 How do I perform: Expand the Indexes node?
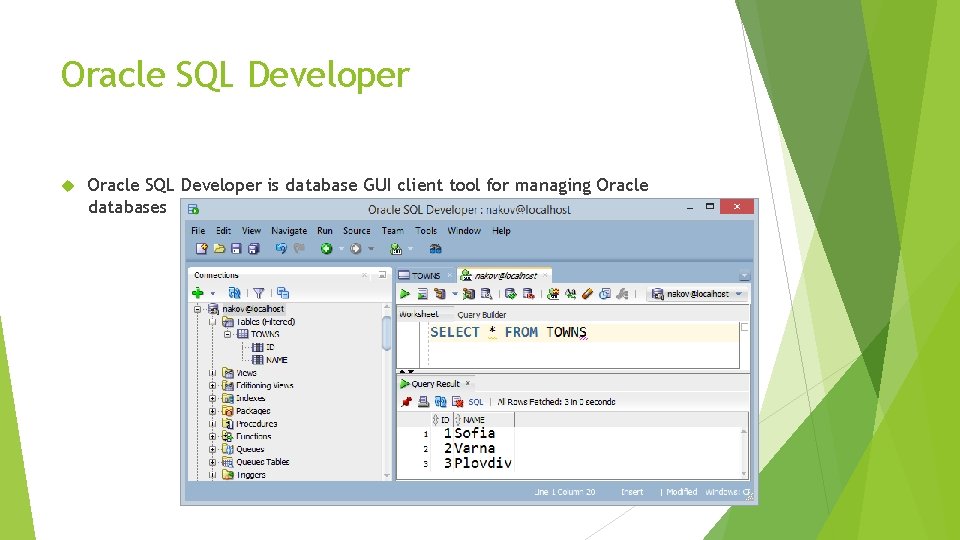[212, 399]
